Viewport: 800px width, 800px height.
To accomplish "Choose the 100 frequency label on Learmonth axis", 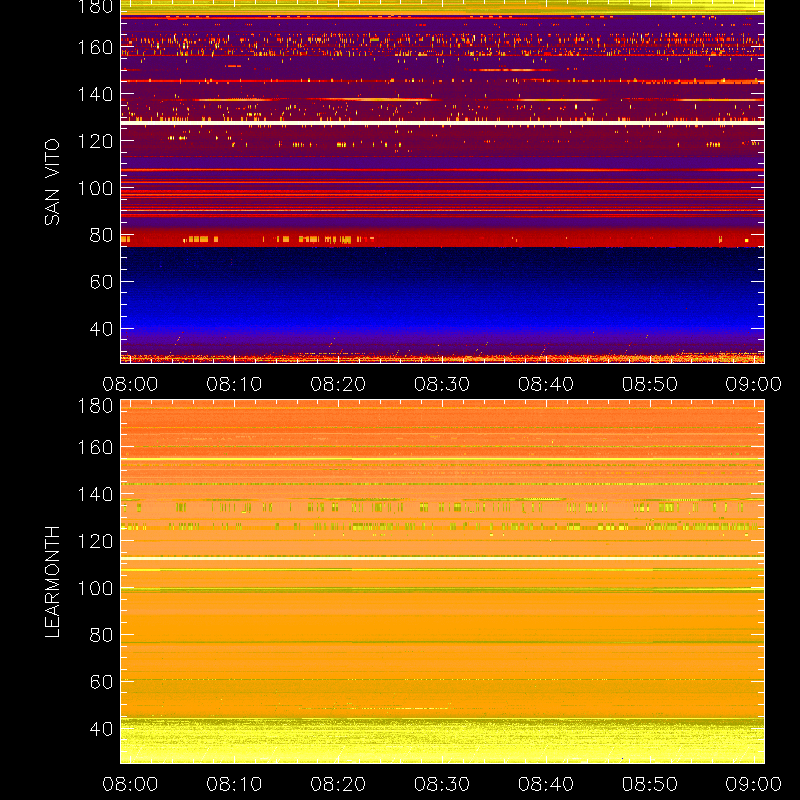I will click(x=95, y=588).
